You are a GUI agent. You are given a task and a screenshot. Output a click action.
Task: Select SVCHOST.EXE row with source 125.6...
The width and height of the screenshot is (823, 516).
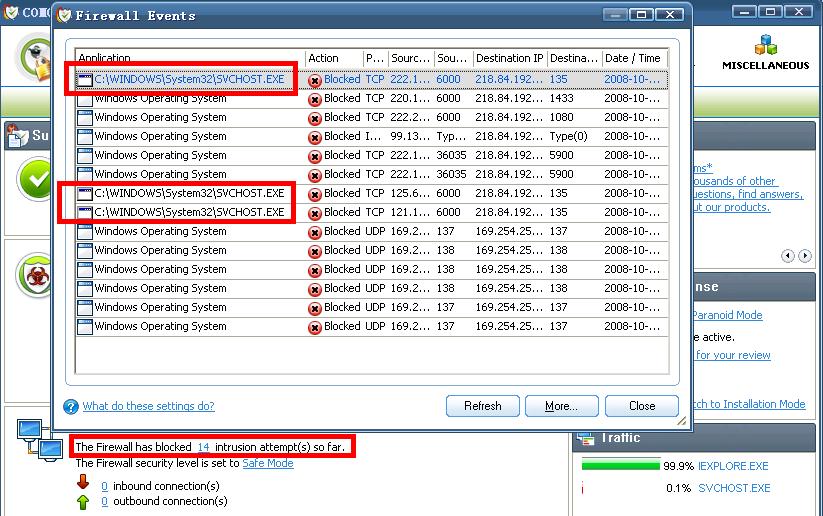coord(372,194)
